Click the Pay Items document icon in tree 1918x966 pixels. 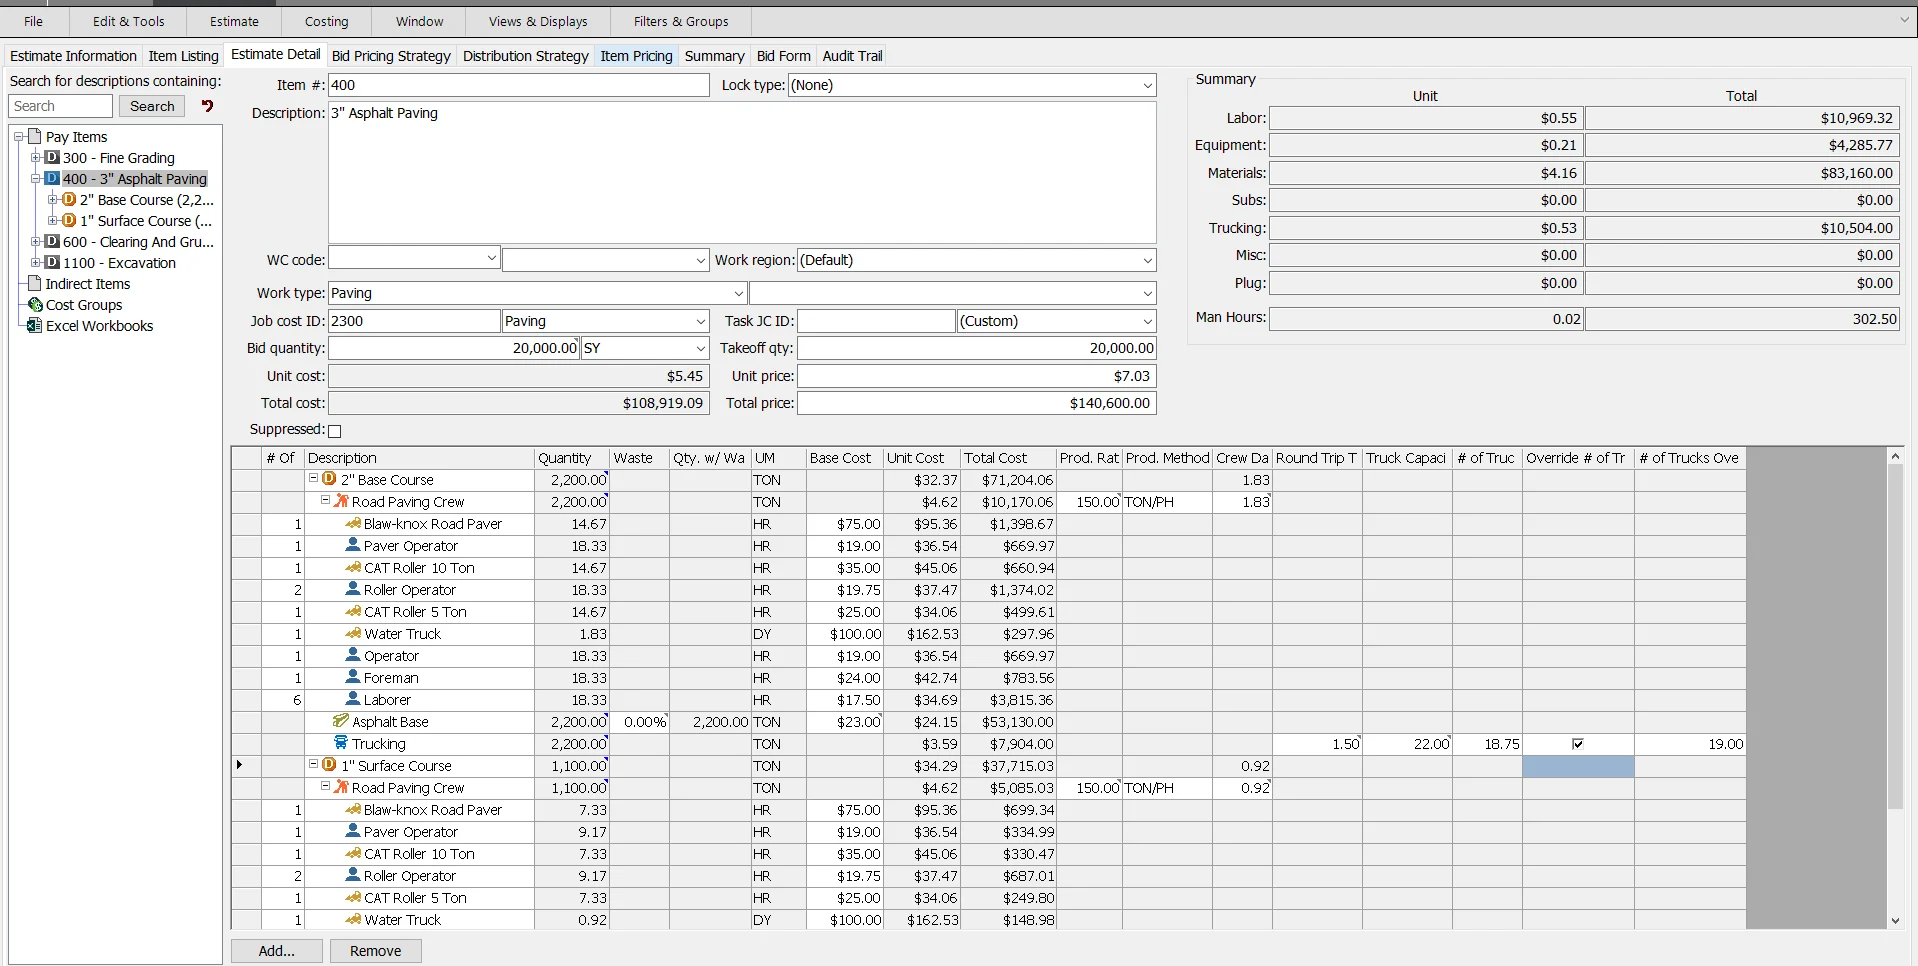(35, 136)
